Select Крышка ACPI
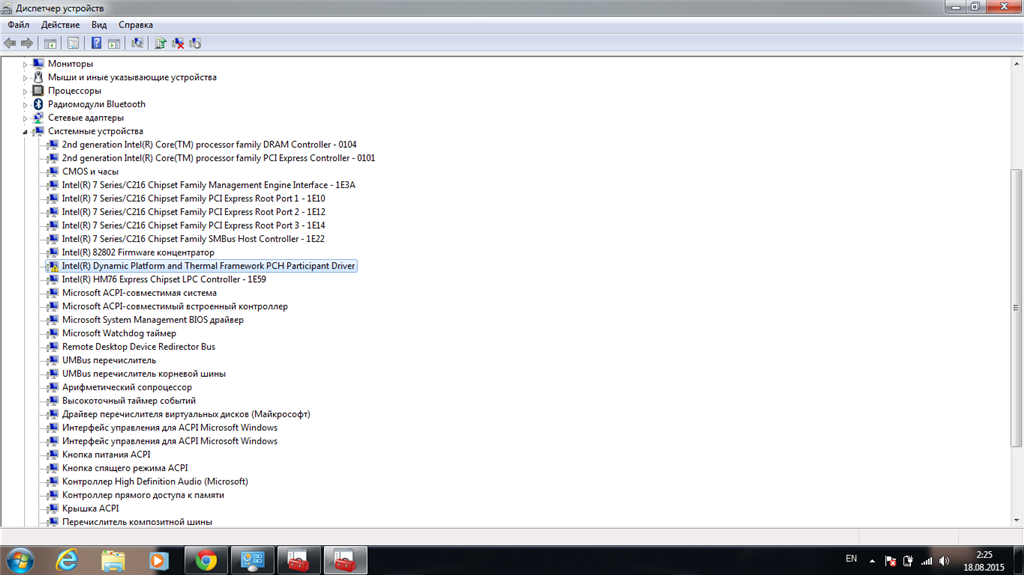 coord(90,508)
